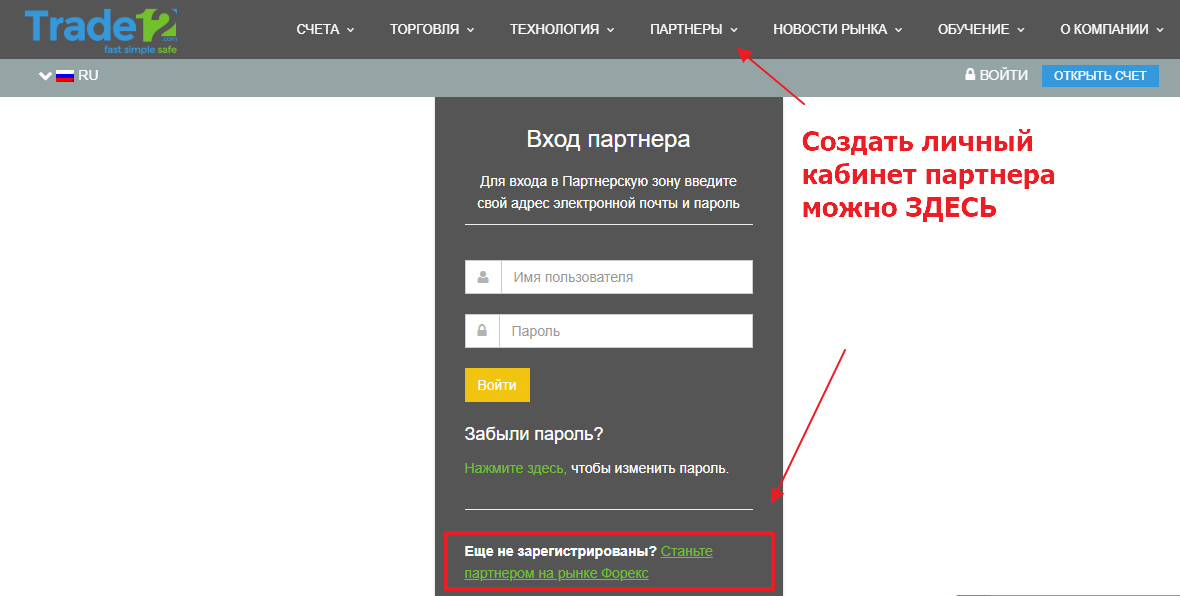Screen dimensions: 1180x596
Task: Expand the ОБУЧЕНИЕ dropdown arrow
Action: click(1021, 30)
